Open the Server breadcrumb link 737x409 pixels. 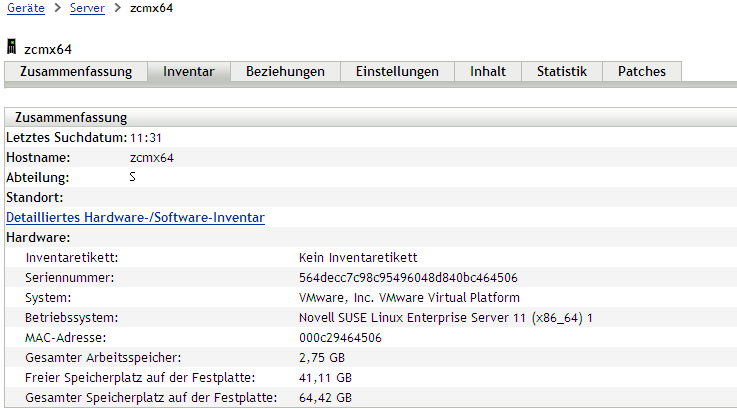coord(87,8)
